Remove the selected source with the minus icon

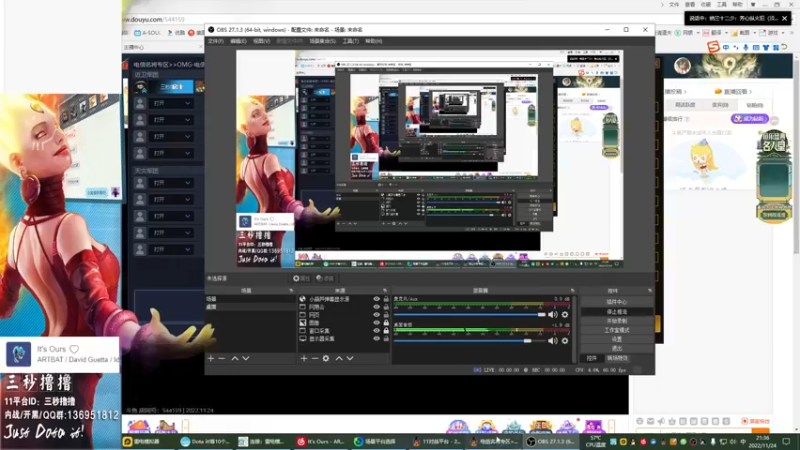click(x=314, y=359)
